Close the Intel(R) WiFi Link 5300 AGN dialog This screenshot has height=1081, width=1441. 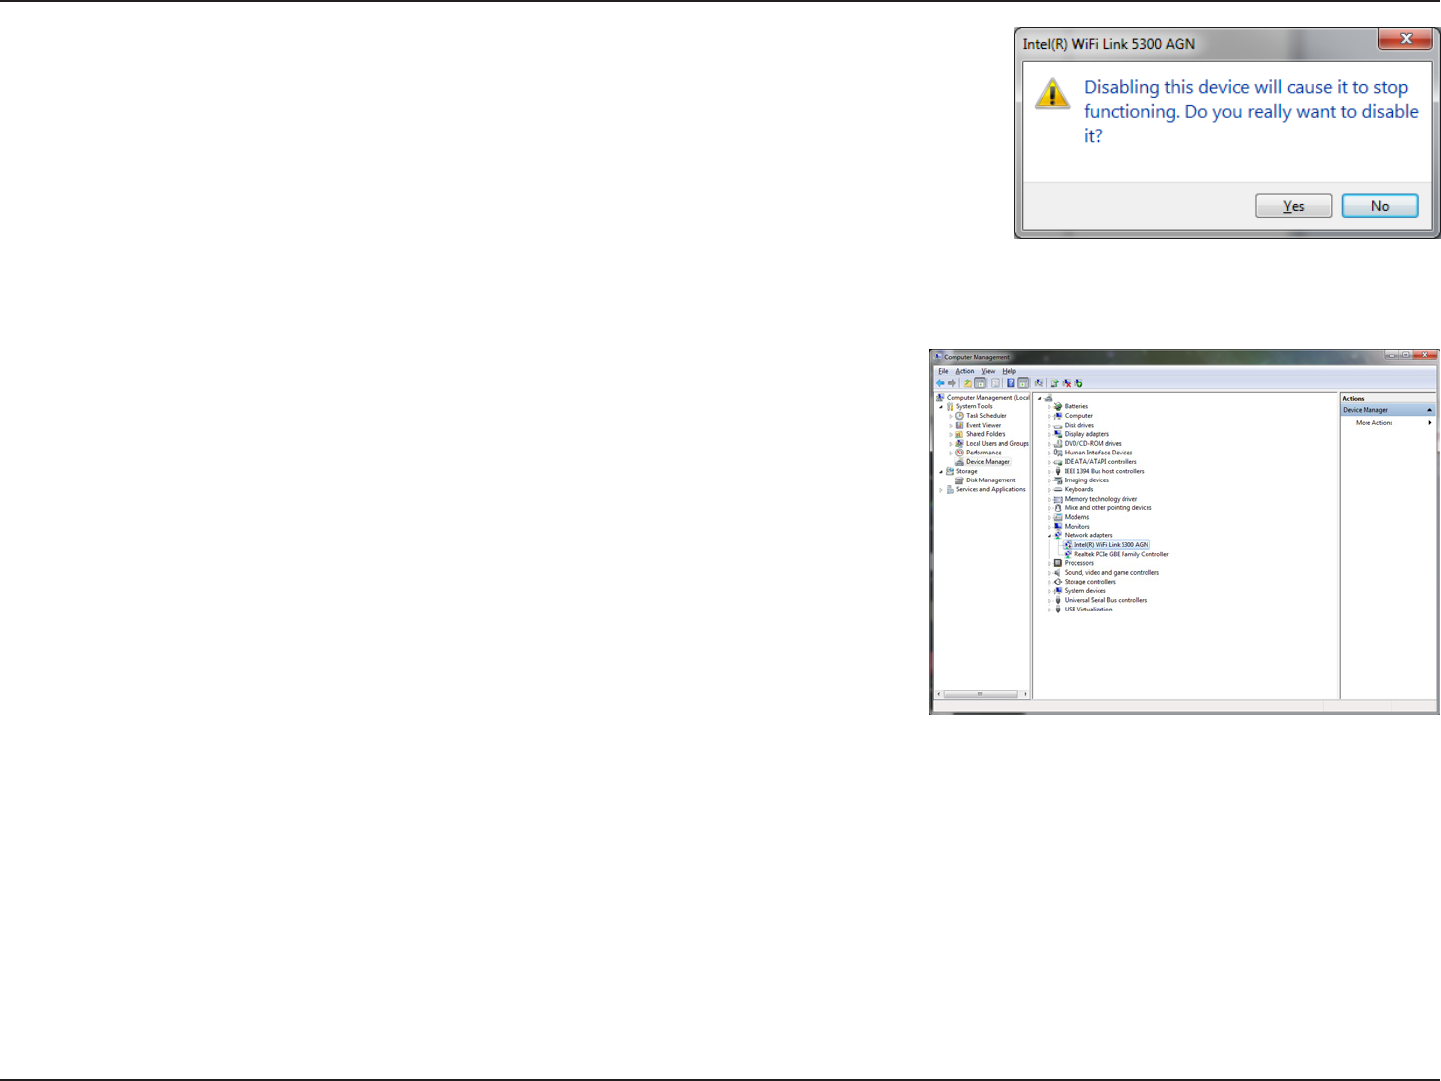(x=1405, y=39)
